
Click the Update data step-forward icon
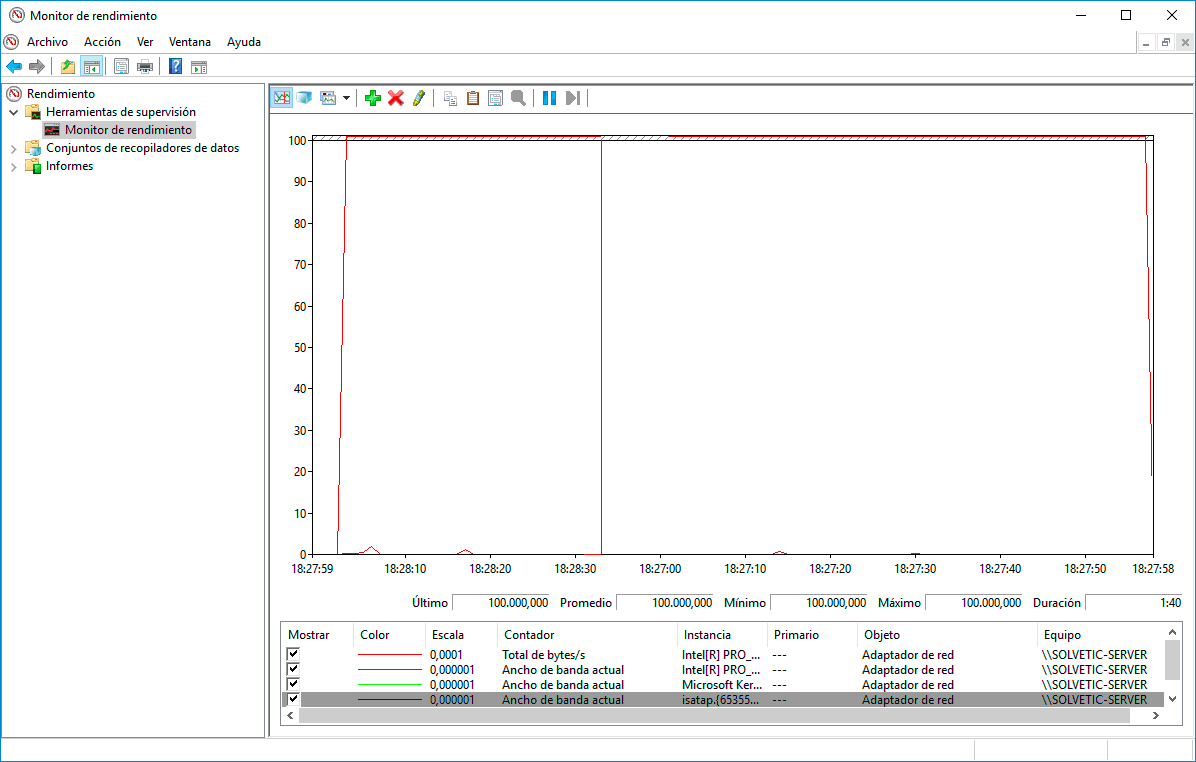coord(573,98)
